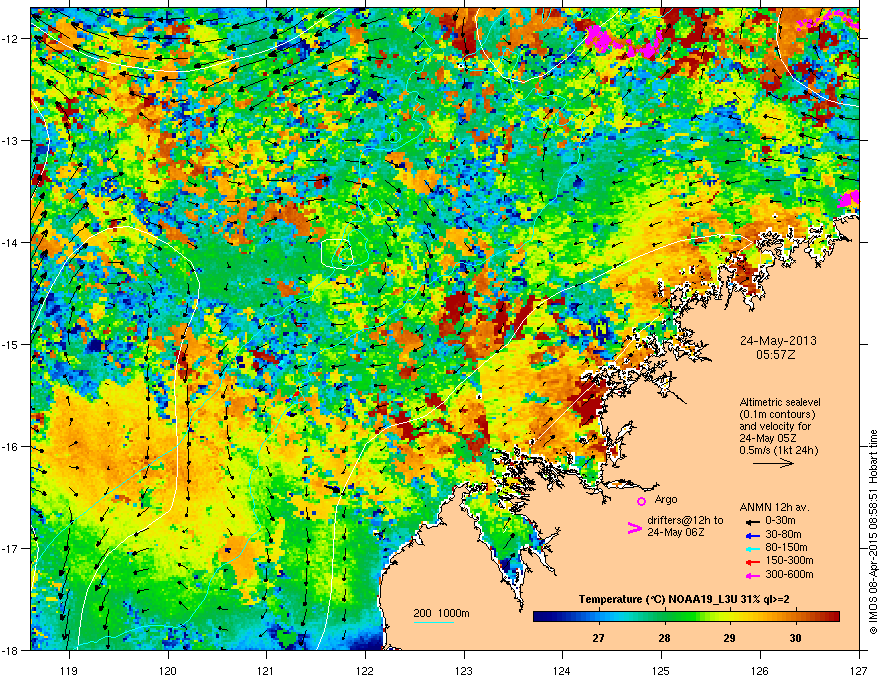Click the magenta drifters chevron symbol

click(x=634, y=527)
